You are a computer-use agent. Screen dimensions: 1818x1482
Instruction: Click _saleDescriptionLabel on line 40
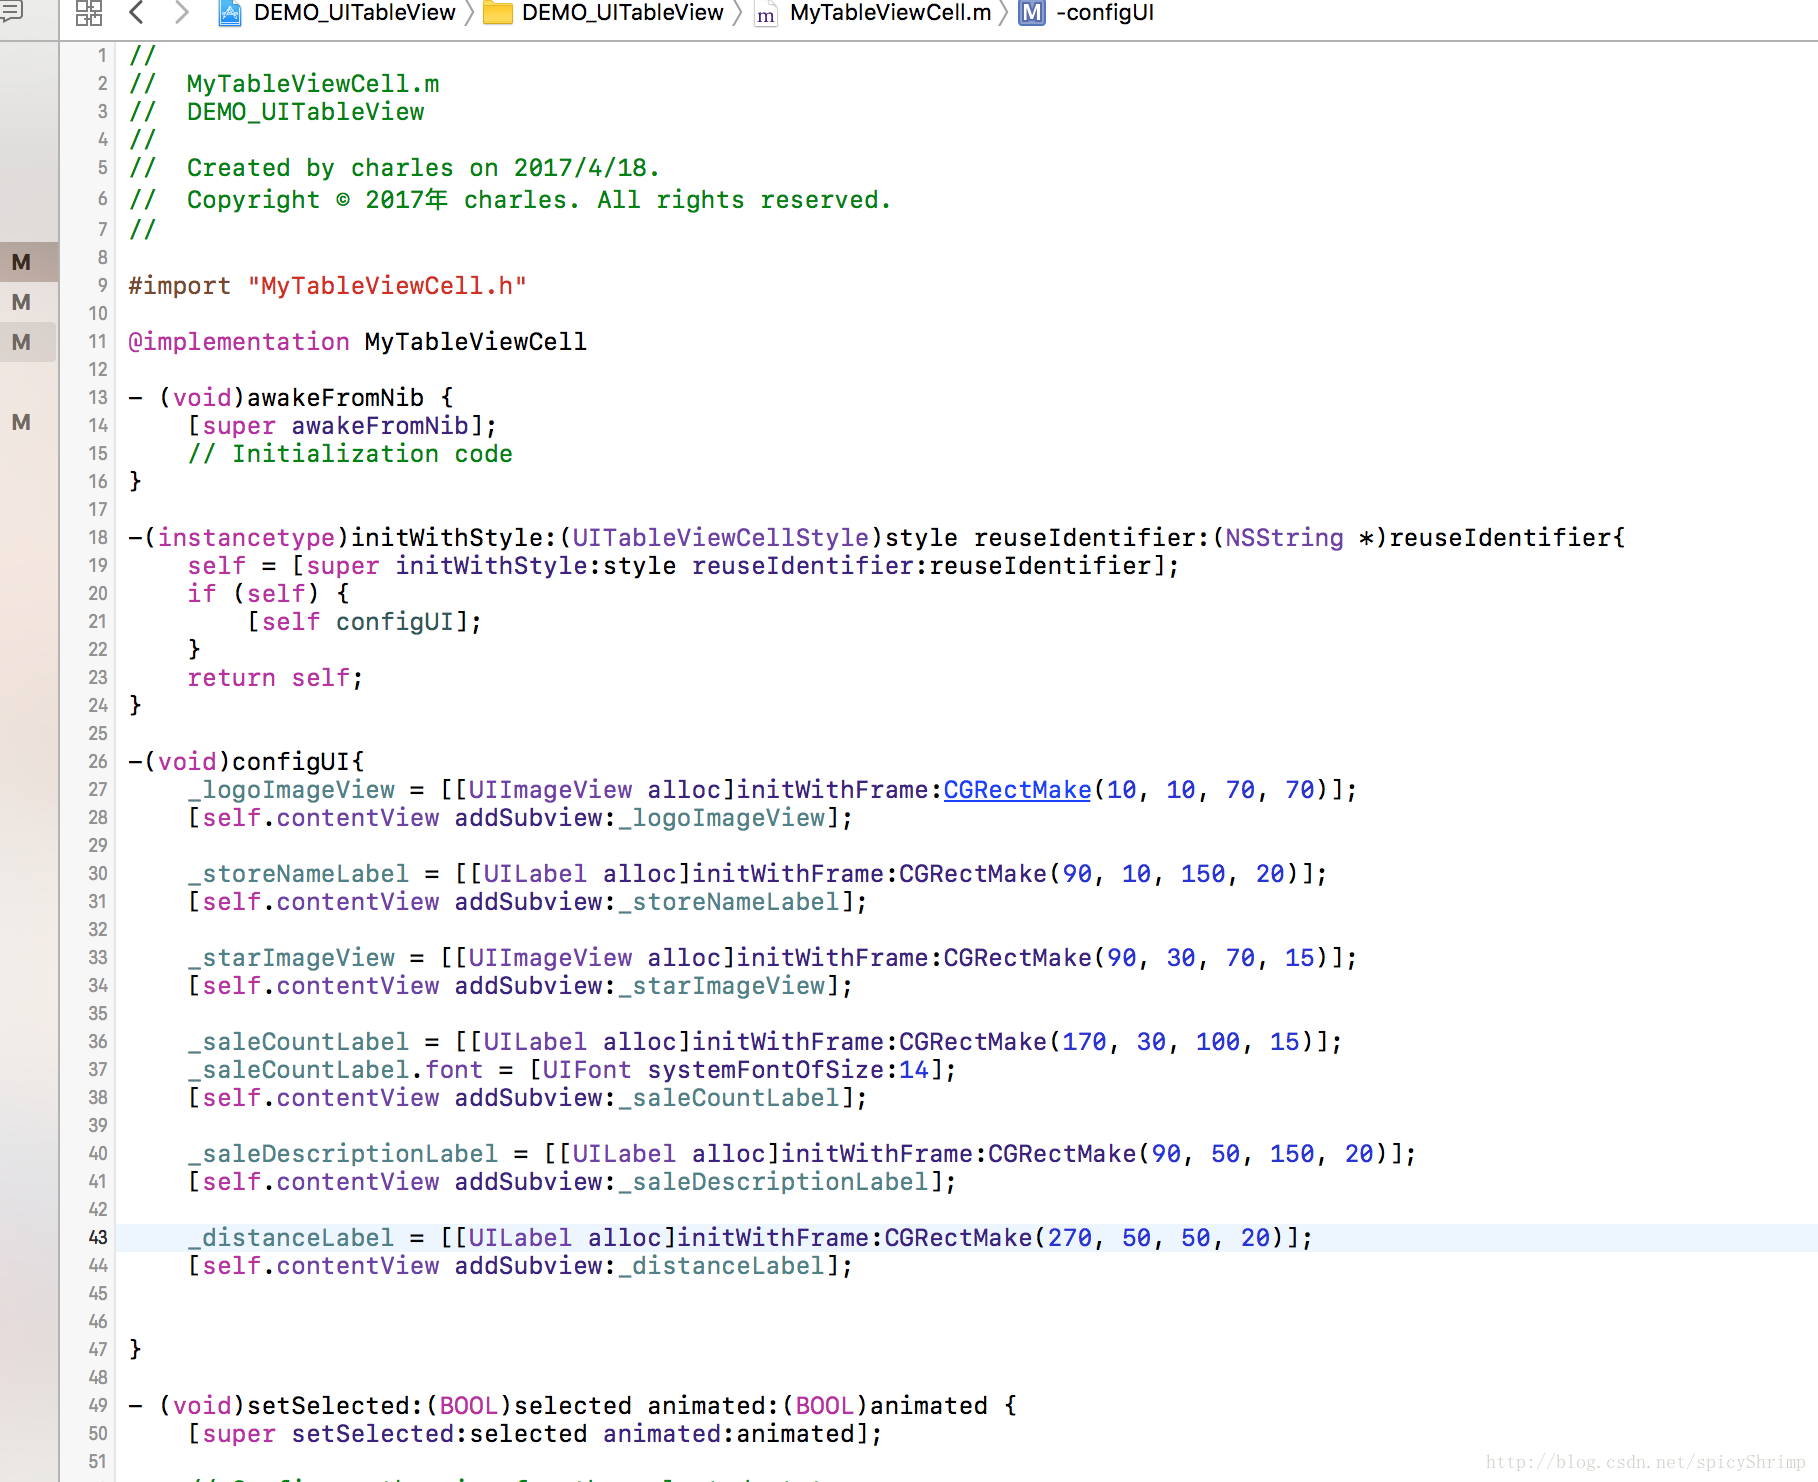(343, 1154)
